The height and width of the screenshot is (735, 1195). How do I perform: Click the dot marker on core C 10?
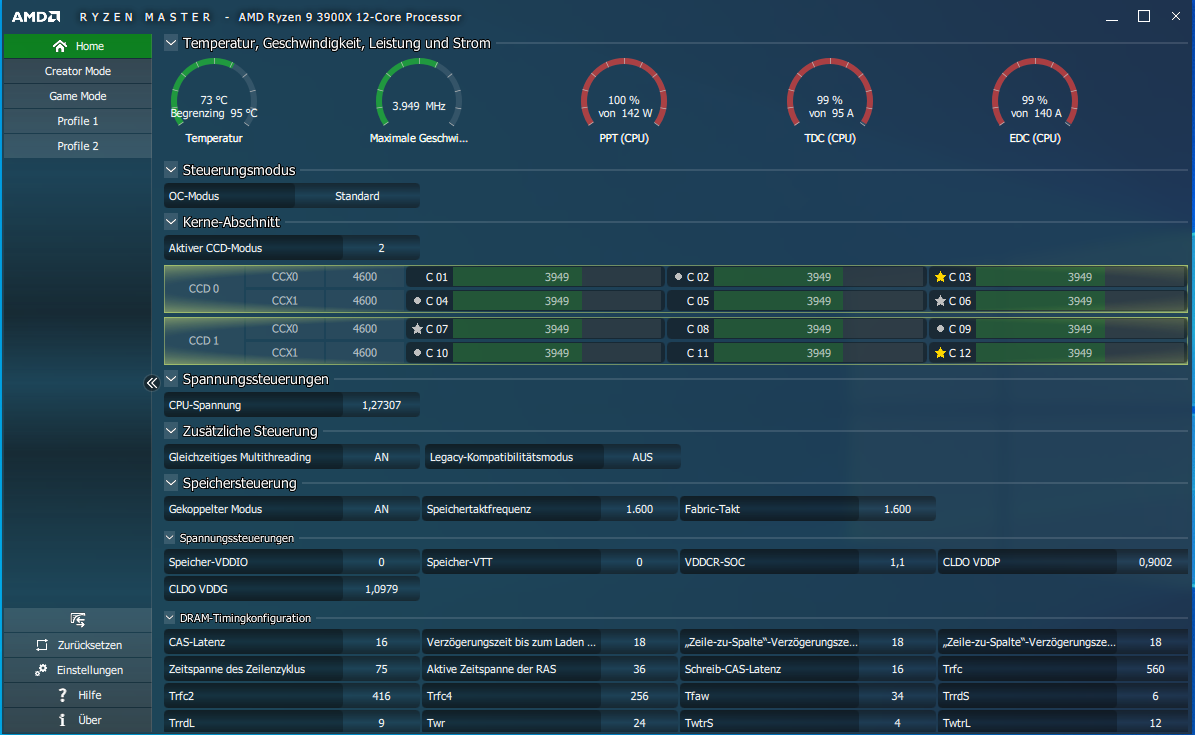click(417, 353)
